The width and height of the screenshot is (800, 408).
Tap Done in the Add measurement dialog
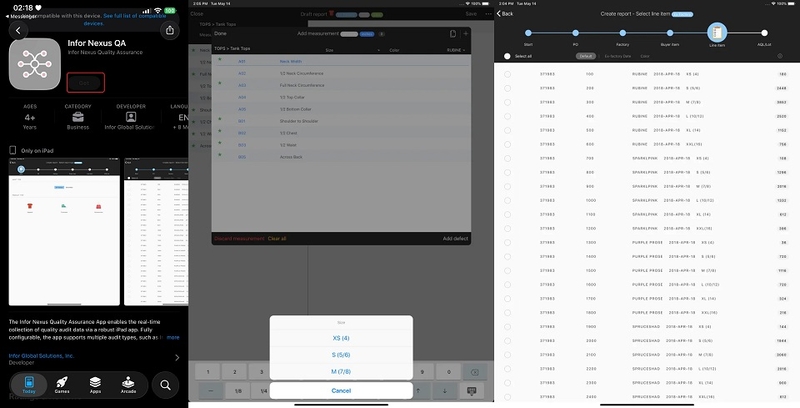[220, 34]
